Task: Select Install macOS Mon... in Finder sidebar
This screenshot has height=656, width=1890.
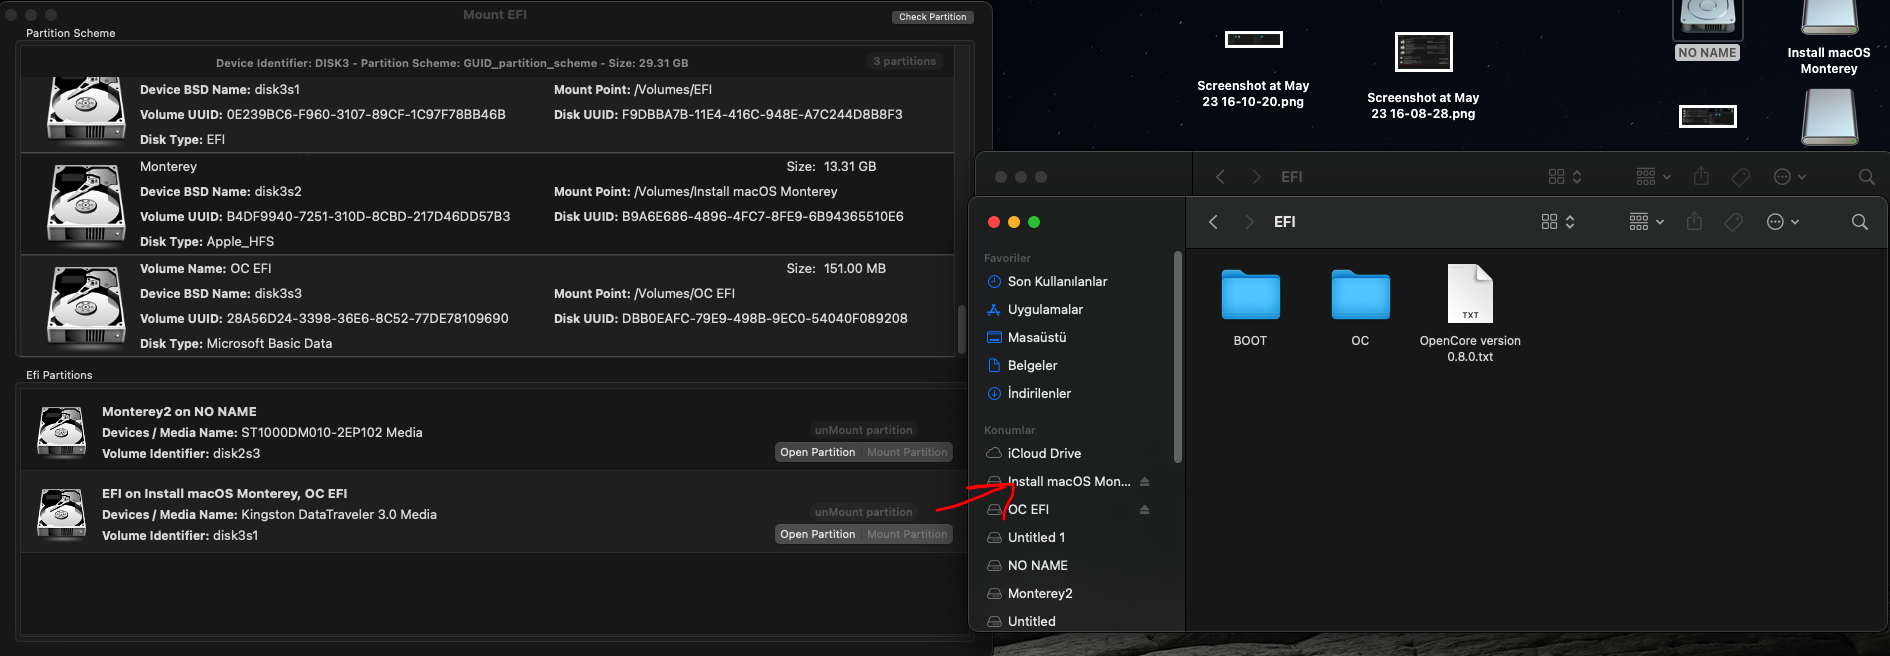Action: coord(1068,482)
